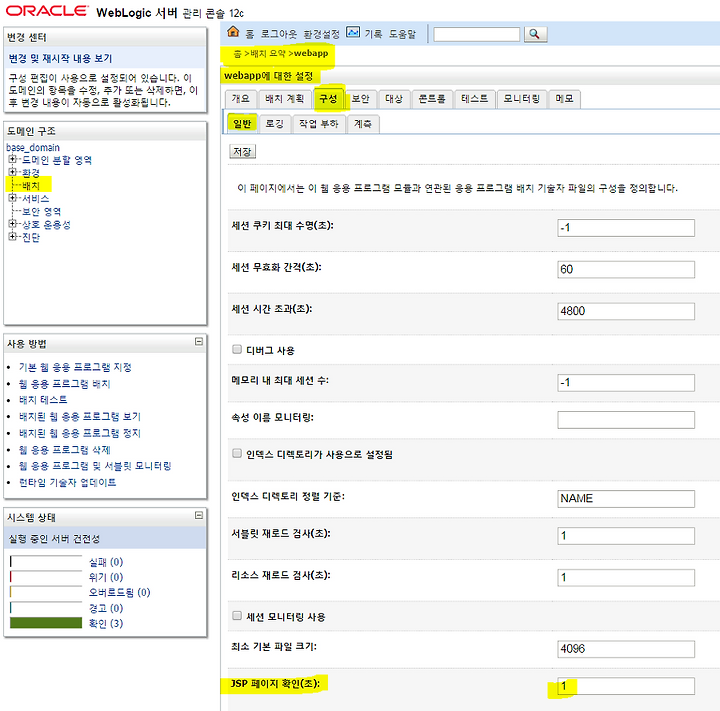
Task: Open 배치된 웹 응용 프로그램 보기 link
Action: pos(80,416)
